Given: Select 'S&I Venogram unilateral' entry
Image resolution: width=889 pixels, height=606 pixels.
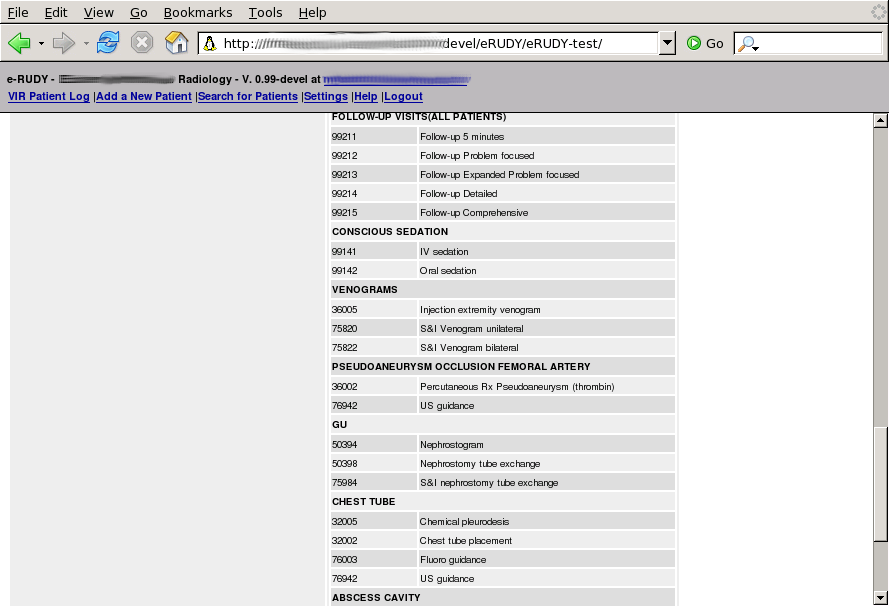Looking at the screenshot, I should 472,329.
